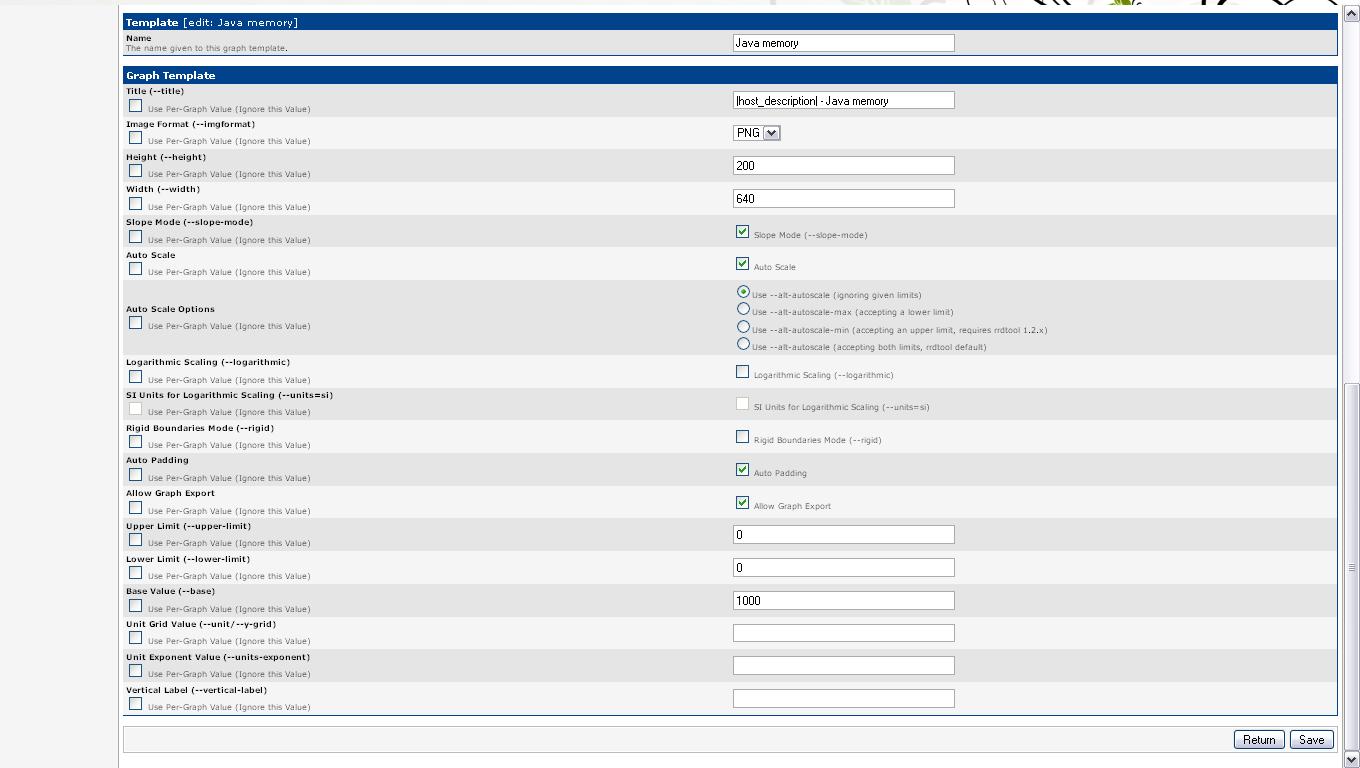Edit the template Name field
Image resolution: width=1360 pixels, height=768 pixels.
[x=844, y=43]
